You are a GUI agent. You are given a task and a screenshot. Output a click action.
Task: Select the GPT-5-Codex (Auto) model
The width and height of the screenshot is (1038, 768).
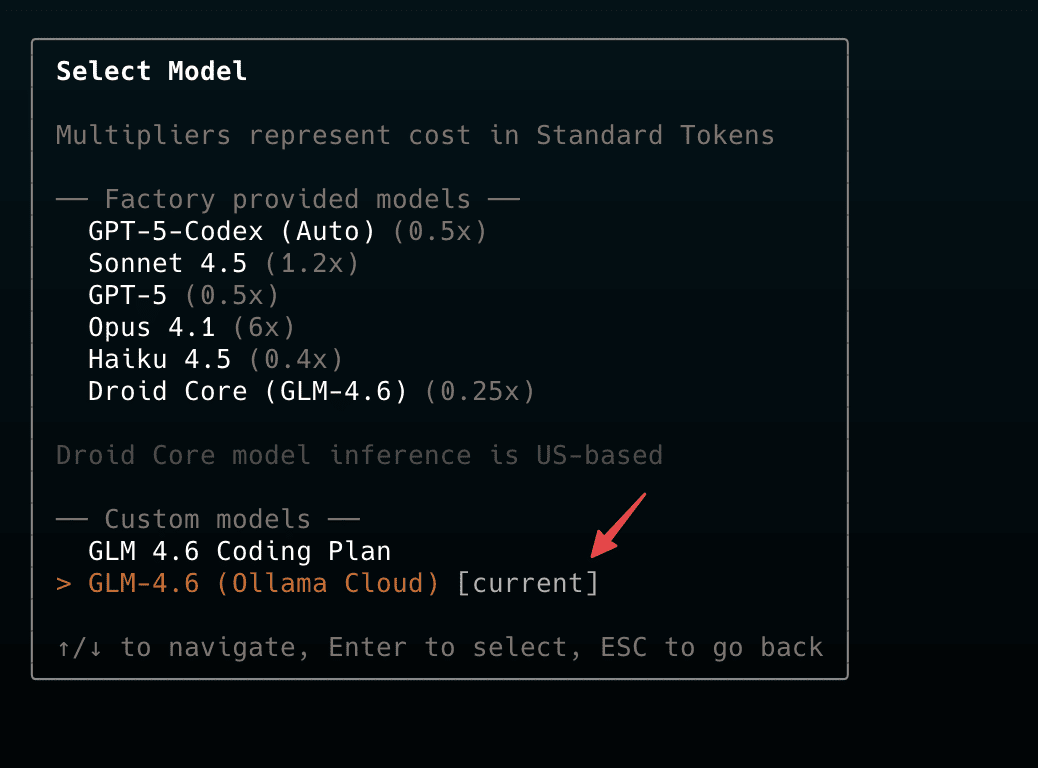pos(231,232)
